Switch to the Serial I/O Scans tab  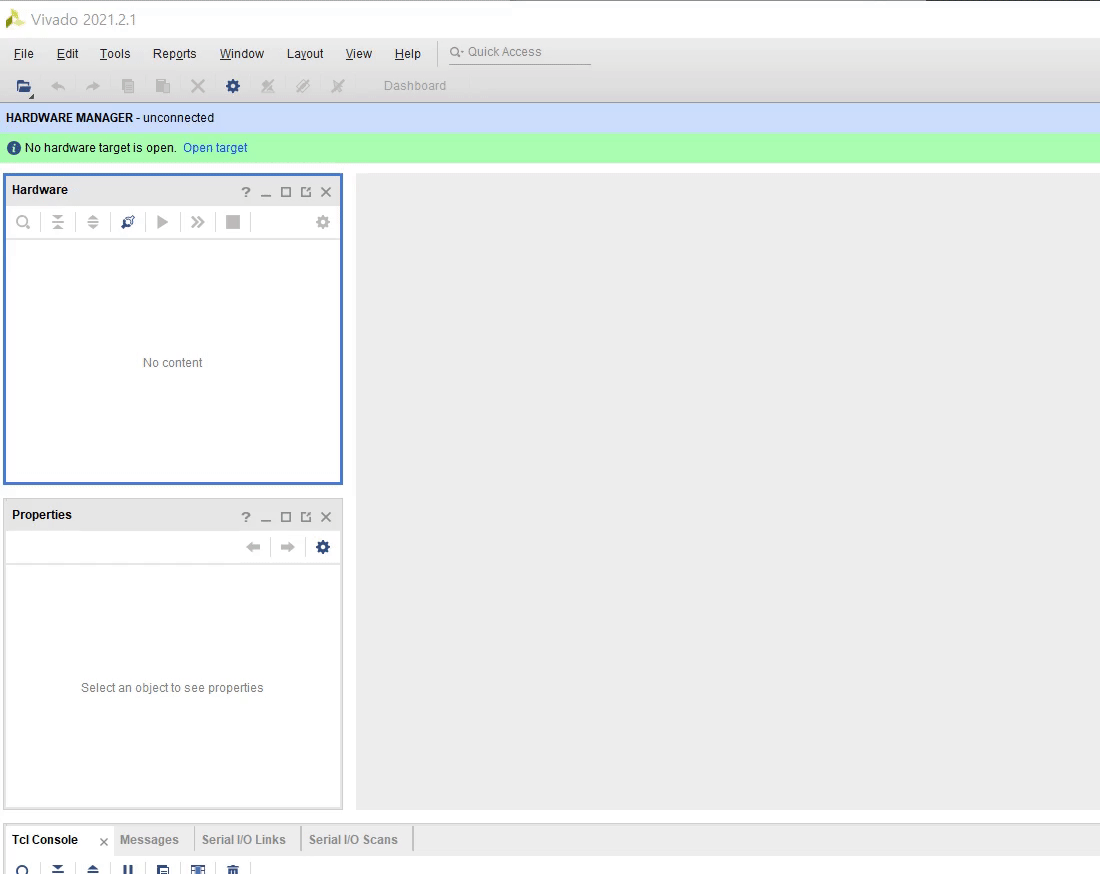click(x=354, y=840)
